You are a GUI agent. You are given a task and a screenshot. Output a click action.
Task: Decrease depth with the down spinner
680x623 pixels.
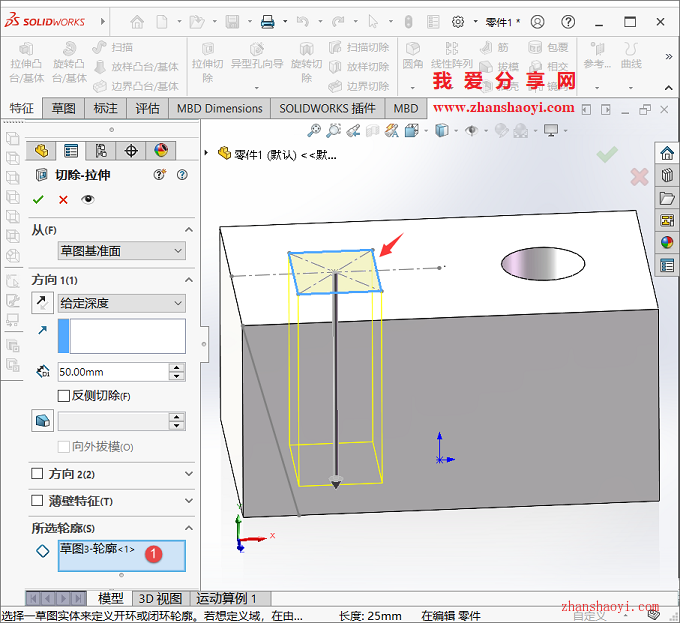coord(177,376)
